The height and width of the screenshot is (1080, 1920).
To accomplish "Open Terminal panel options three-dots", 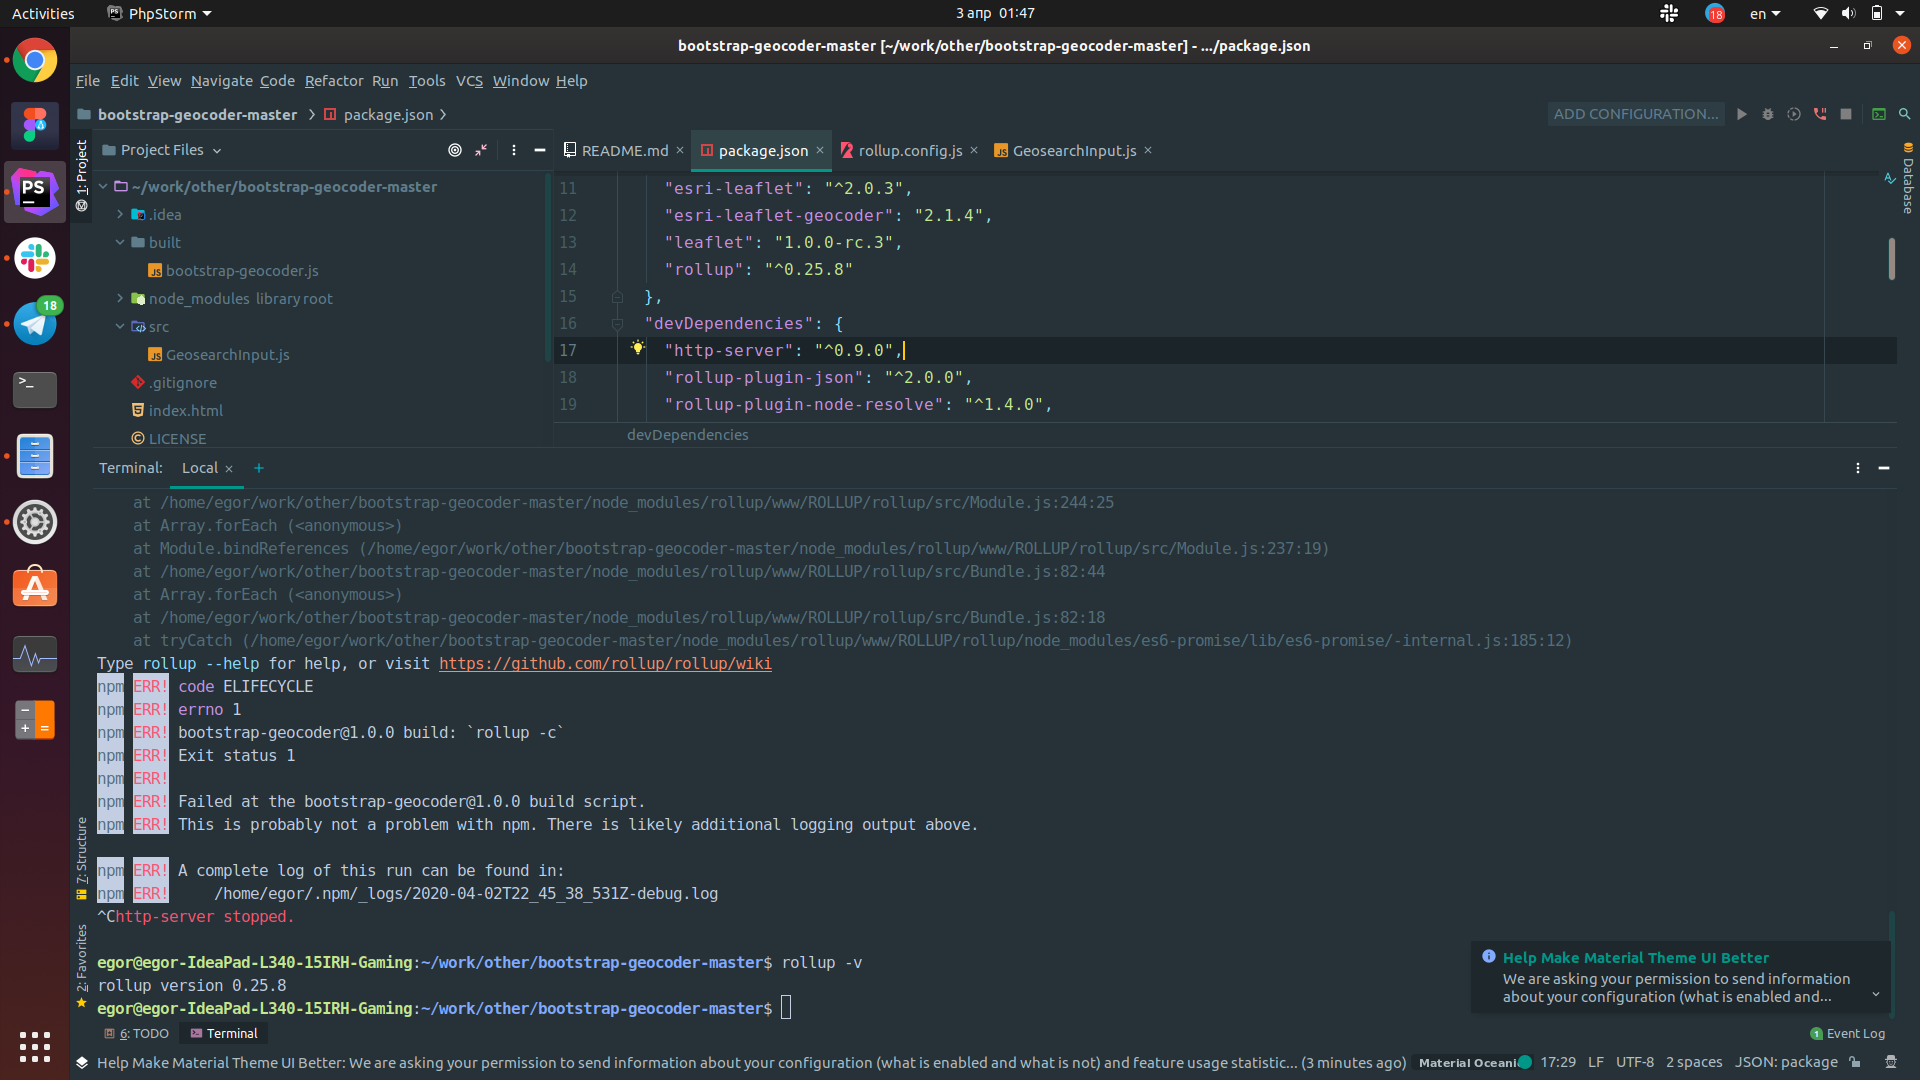I will 1858,468.
